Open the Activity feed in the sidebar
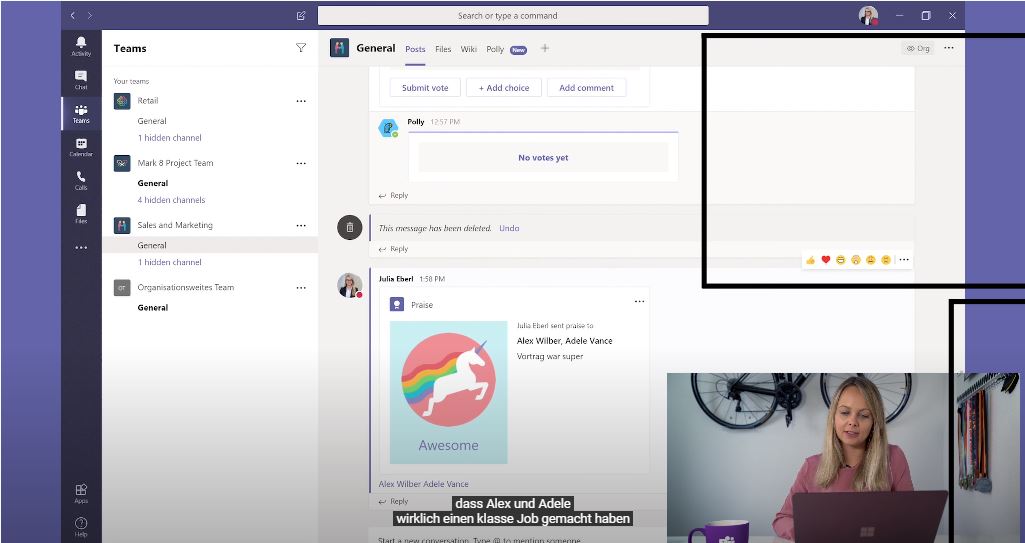 [x=81, y=46]
